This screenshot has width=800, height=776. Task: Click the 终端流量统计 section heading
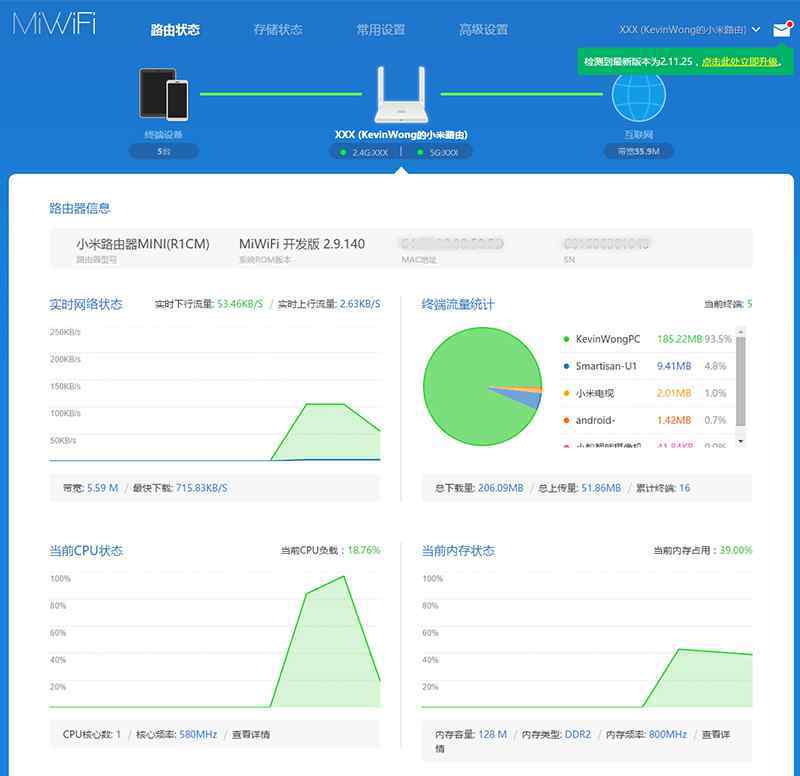click(458, 305)
